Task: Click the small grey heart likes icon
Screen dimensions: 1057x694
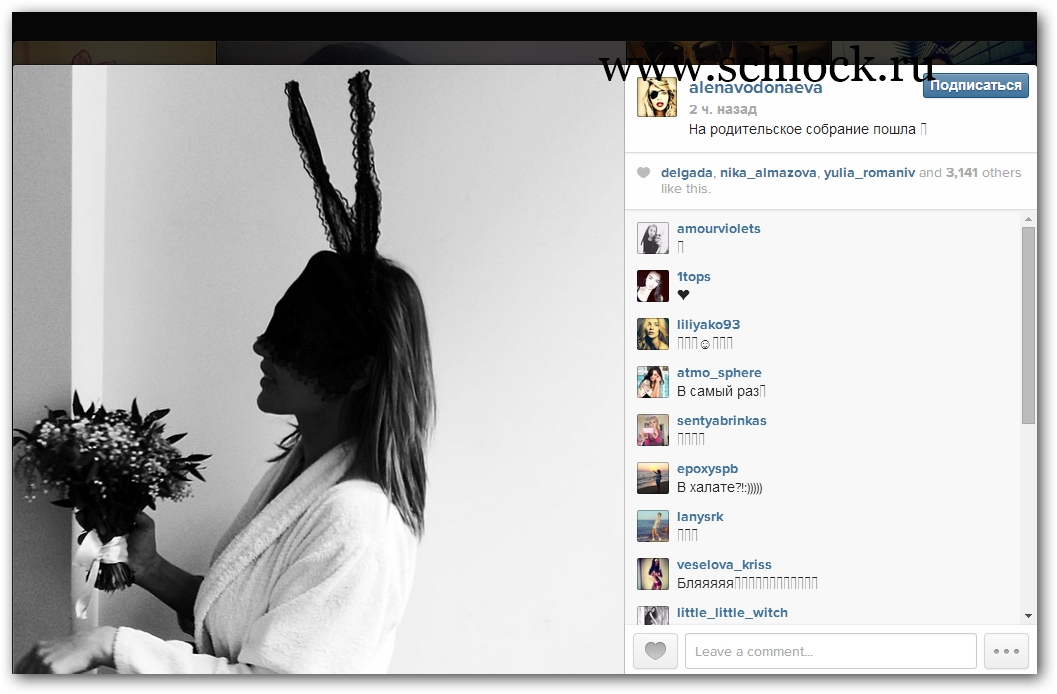Action: pyautogui.click(x=644, y=173)
